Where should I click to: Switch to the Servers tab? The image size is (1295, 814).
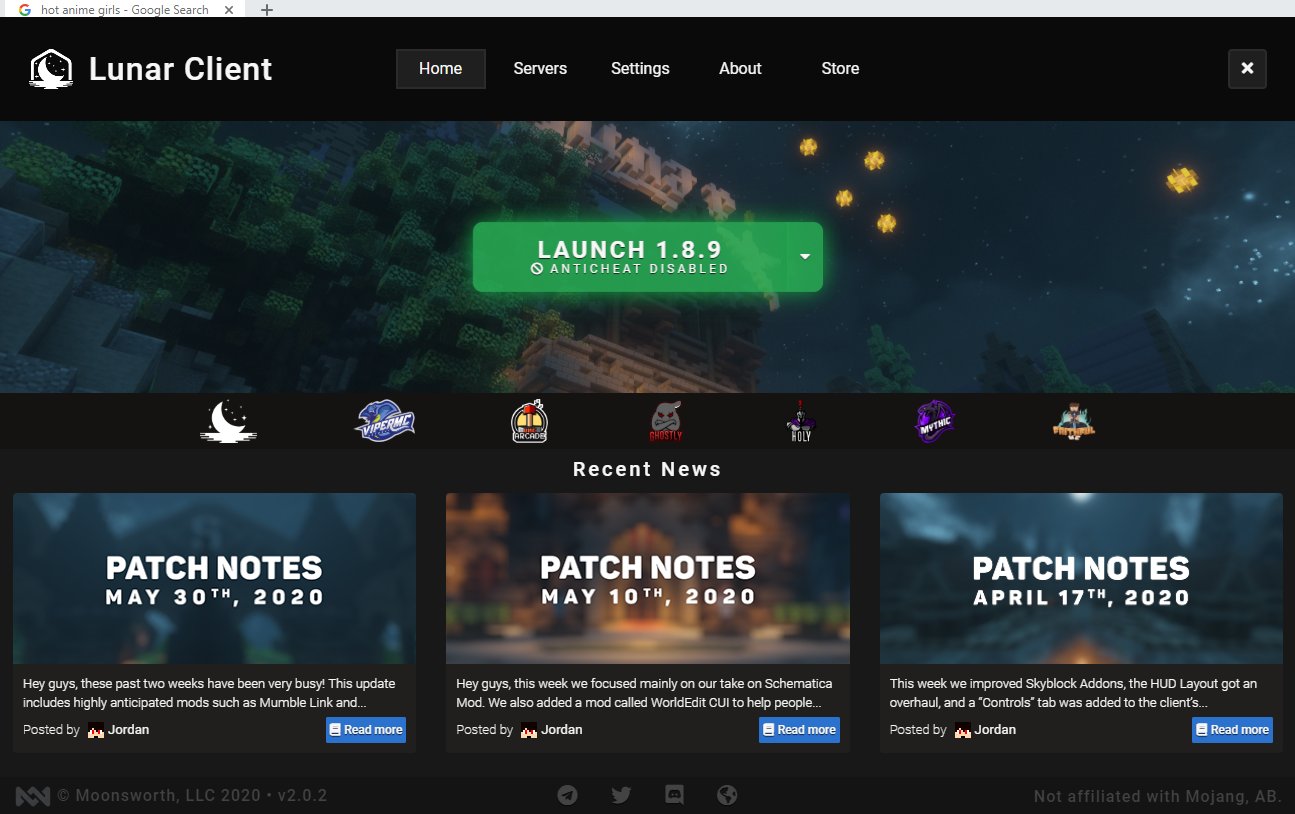click(540, 68)
